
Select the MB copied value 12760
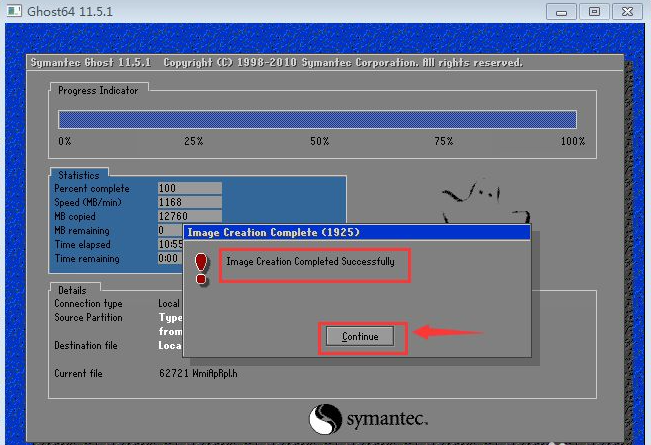pos(189,216)
